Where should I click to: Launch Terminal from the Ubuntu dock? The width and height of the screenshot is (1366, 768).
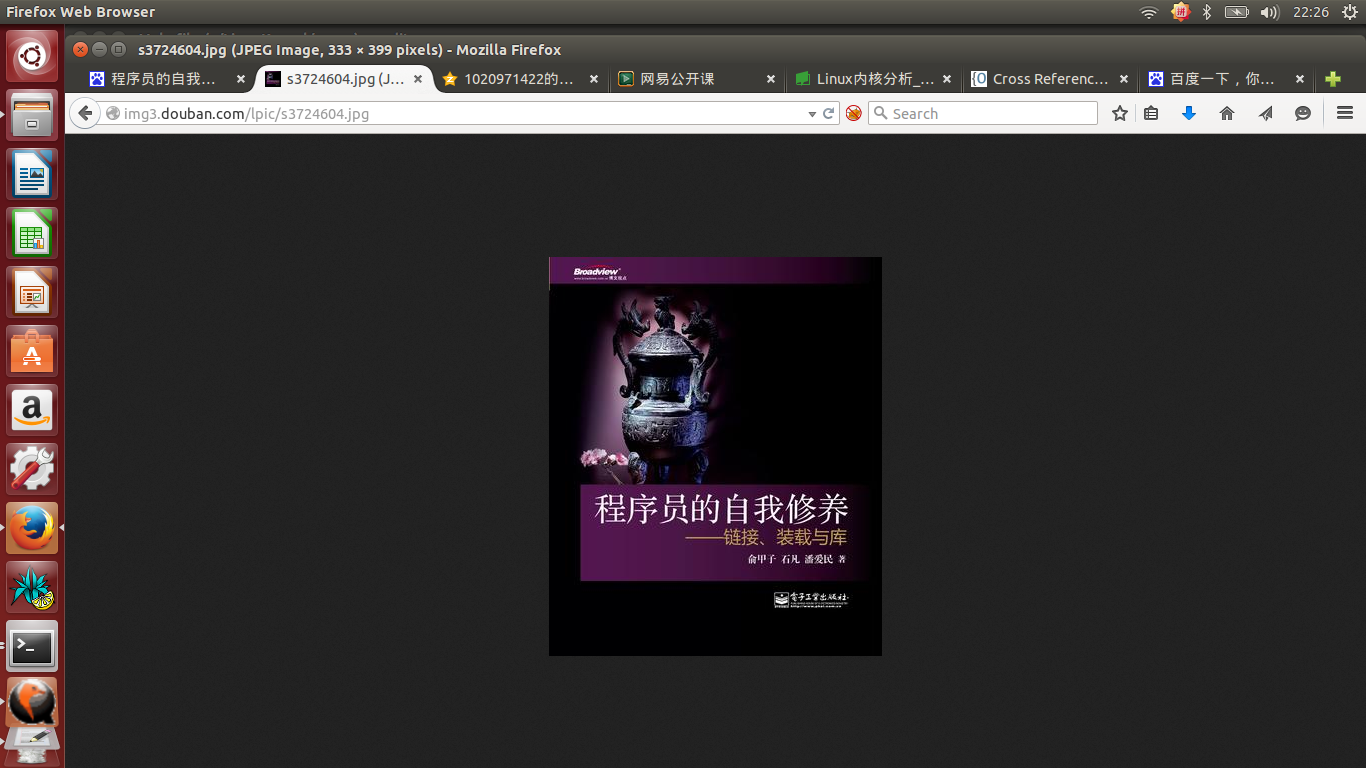pyautogui.click(x=32, y=646)
